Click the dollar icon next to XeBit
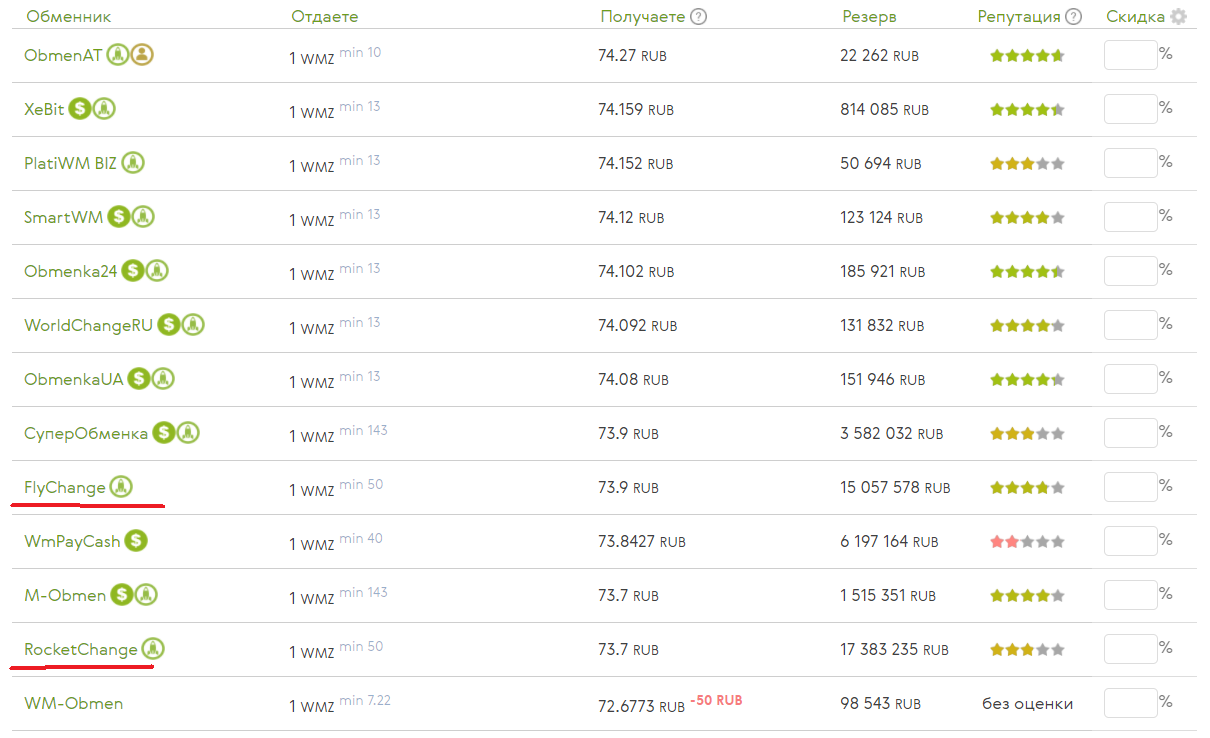 (x=80, y=109)
